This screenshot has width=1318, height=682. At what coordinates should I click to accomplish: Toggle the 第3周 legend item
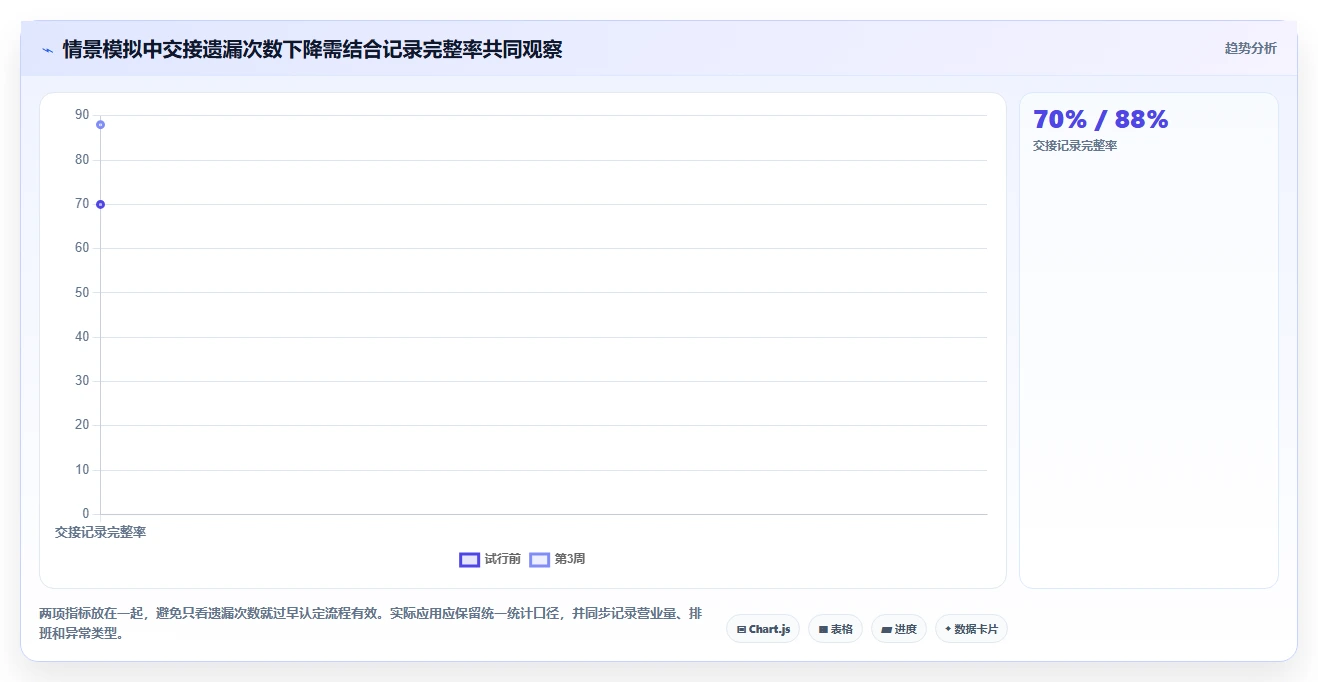[x=557, y=559]
